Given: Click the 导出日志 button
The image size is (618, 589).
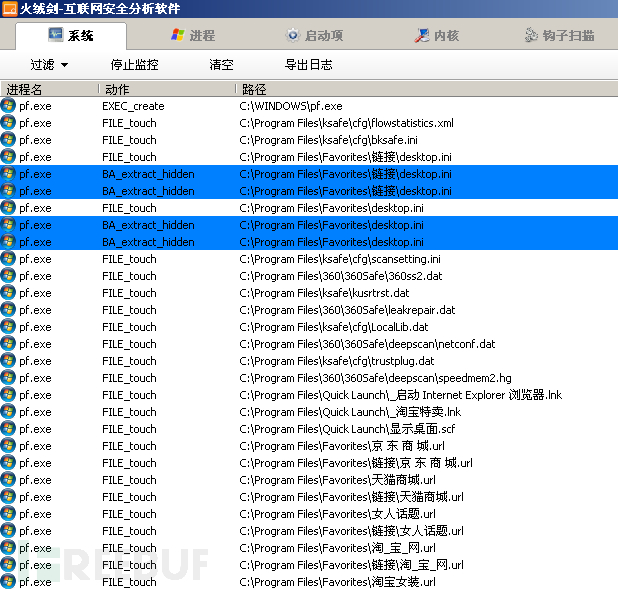Looking at the screenshot, I should 309,65.
